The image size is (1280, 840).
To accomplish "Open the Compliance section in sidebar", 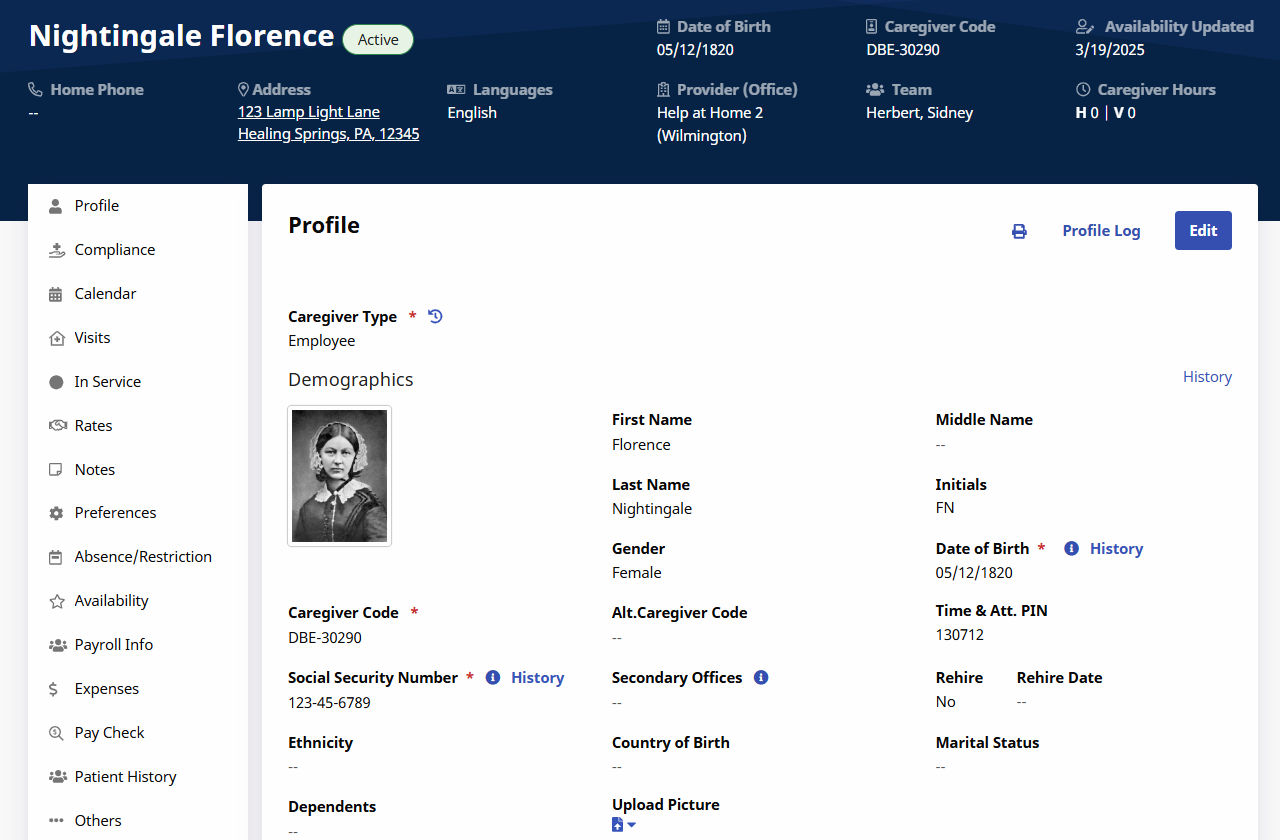I will pyautogui.click(x=114, y=250).
